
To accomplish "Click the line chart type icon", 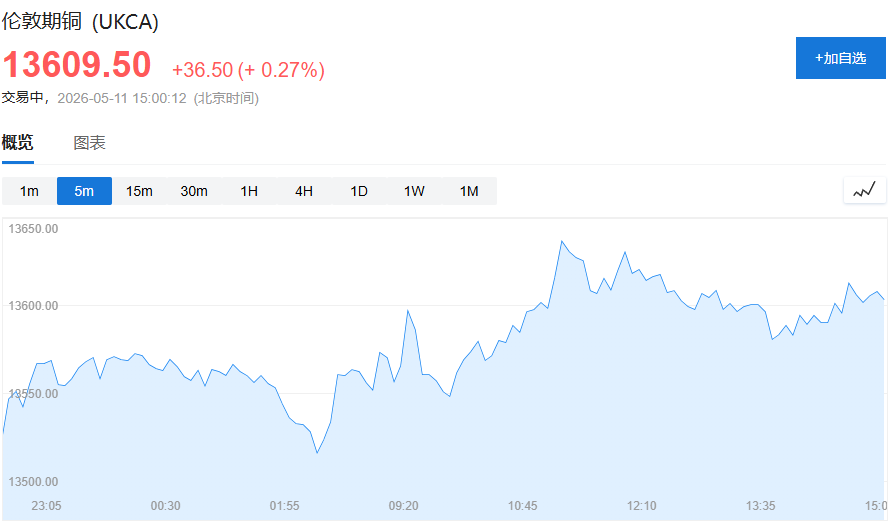I will (x=864, y=190).
